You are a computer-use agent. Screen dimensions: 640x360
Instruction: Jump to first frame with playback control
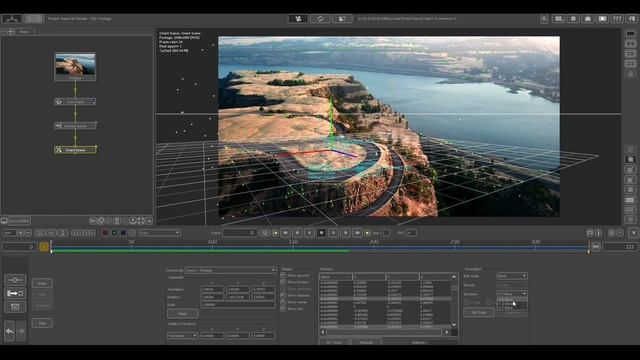[285, 233]
